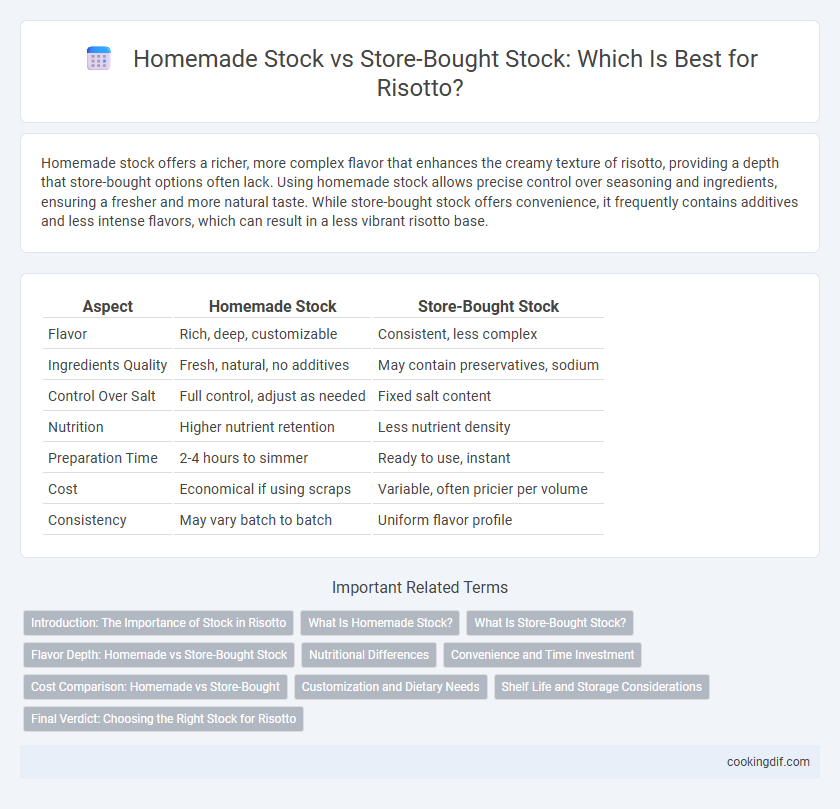Open 'Flavor Depth: Homemade vs Store-Bought Stock'
The width and height of the screenshot is (840, 809).
(x=159, y=655)
